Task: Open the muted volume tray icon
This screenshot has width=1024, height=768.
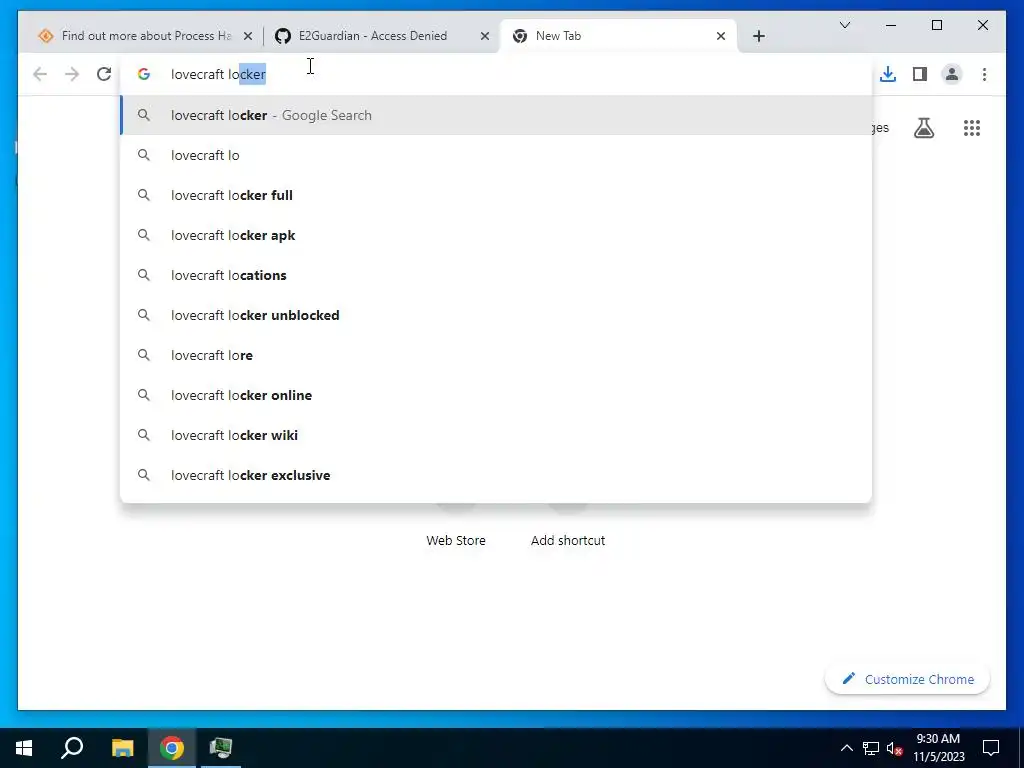Action: coord(895,748)
